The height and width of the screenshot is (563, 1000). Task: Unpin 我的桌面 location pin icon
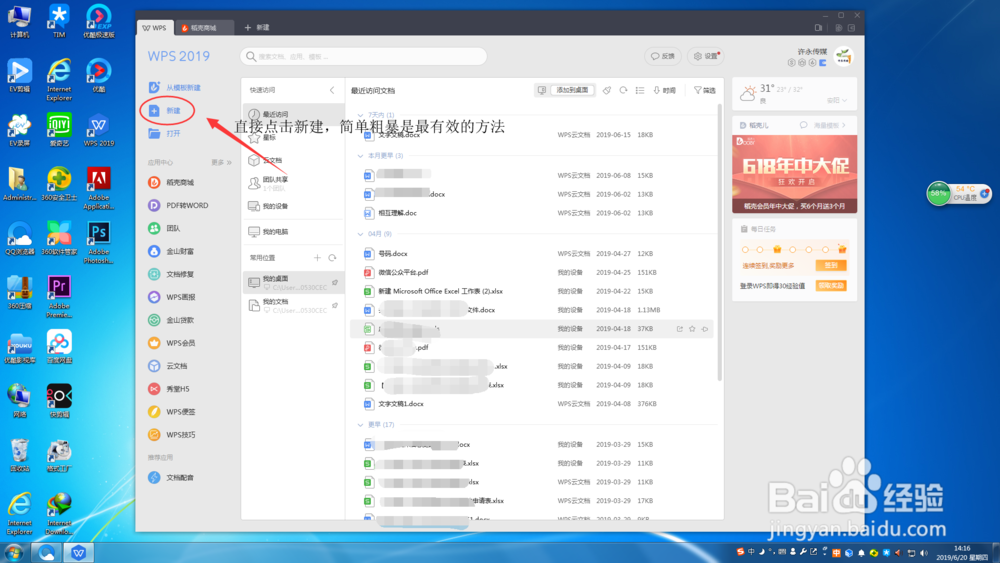(335, 282)
